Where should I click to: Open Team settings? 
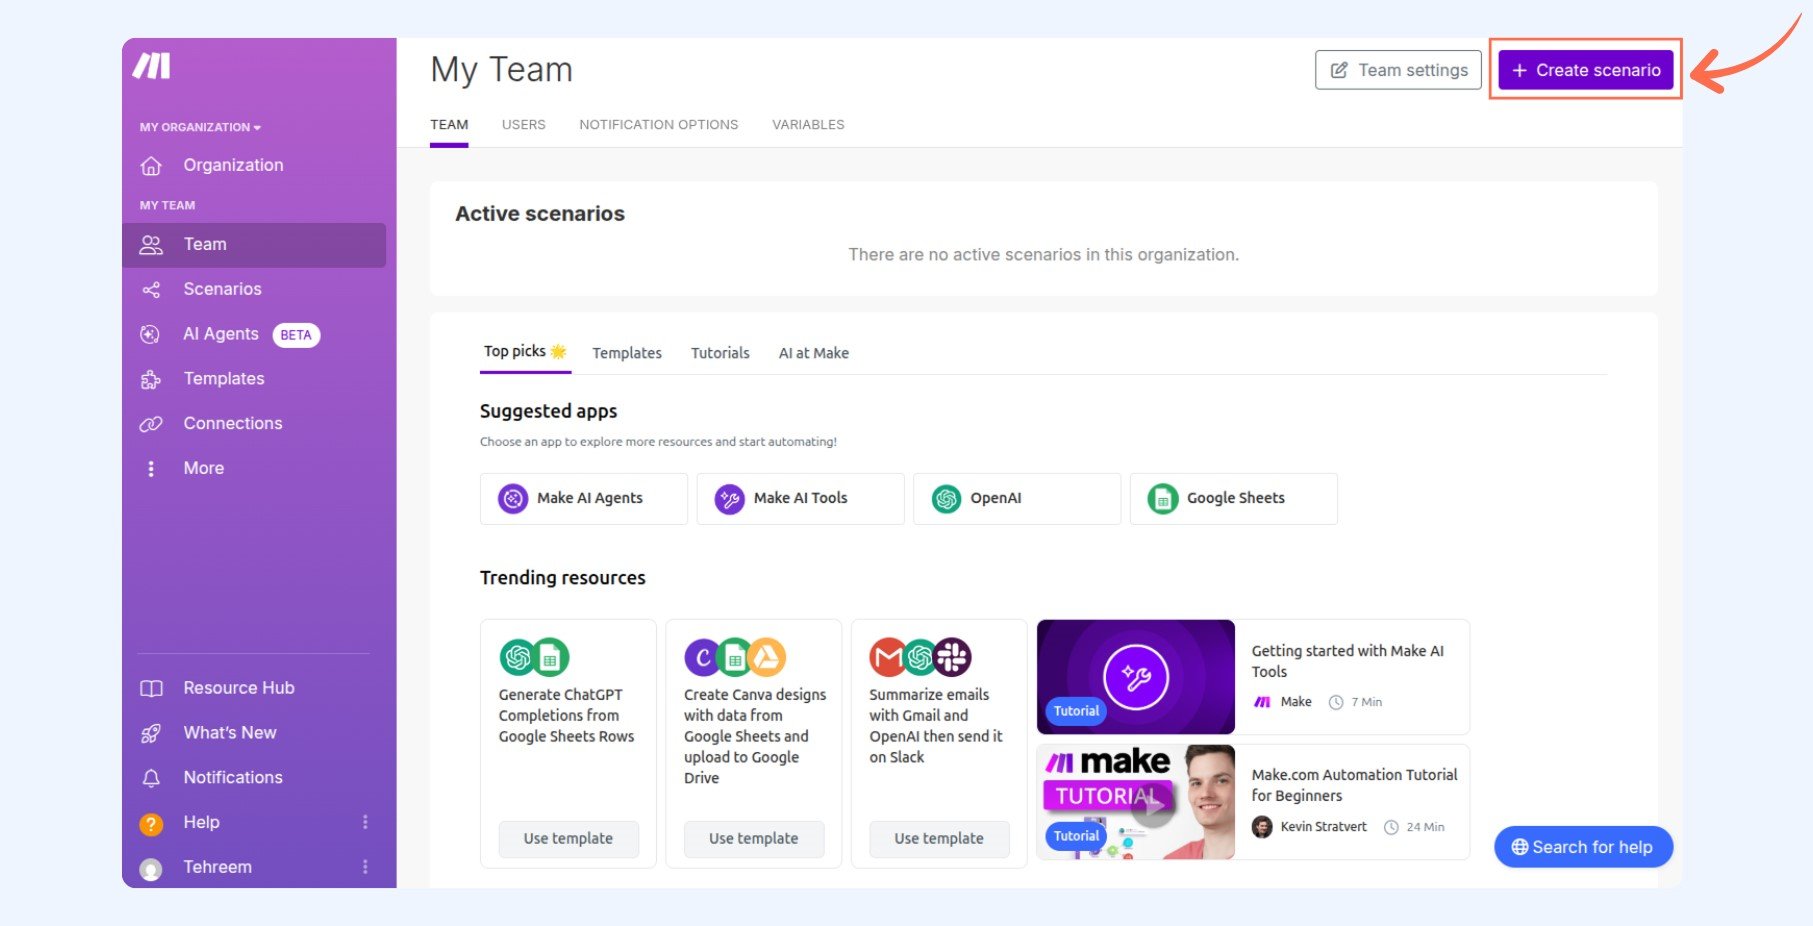(1398, 70)
